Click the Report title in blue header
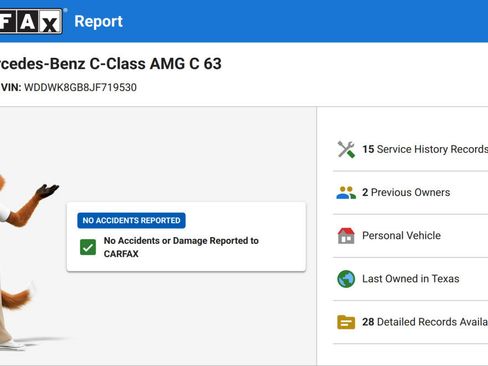The image size is (488, 366). tap(98, 22)
